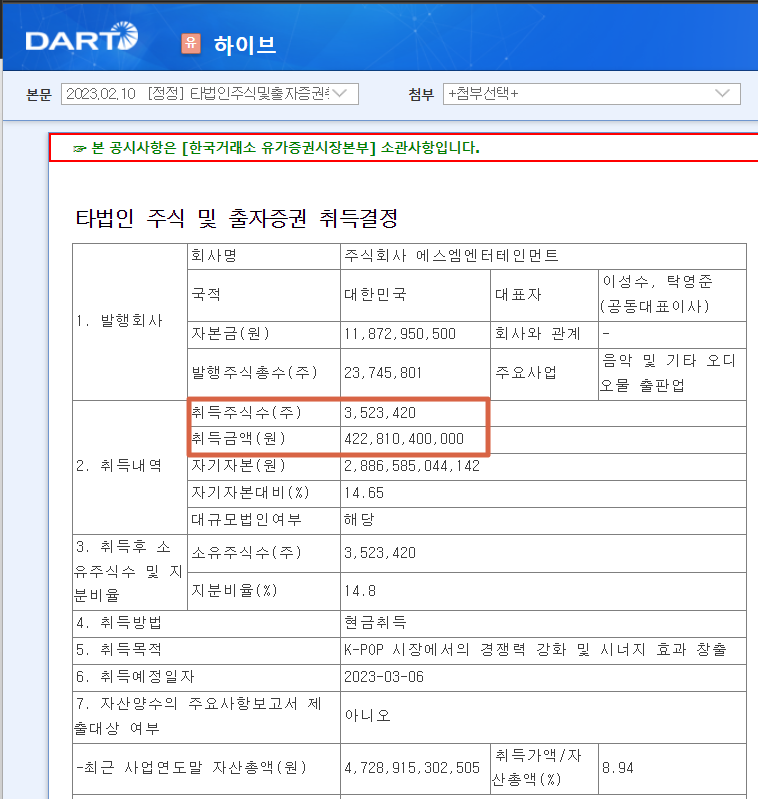Click total assets value 4,728,915,302,505

coord(412,768)
